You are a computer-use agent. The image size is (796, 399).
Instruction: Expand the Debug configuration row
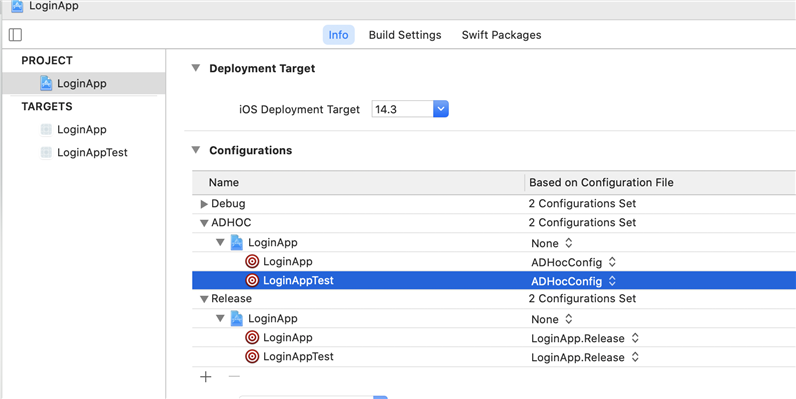pos(204,204)
